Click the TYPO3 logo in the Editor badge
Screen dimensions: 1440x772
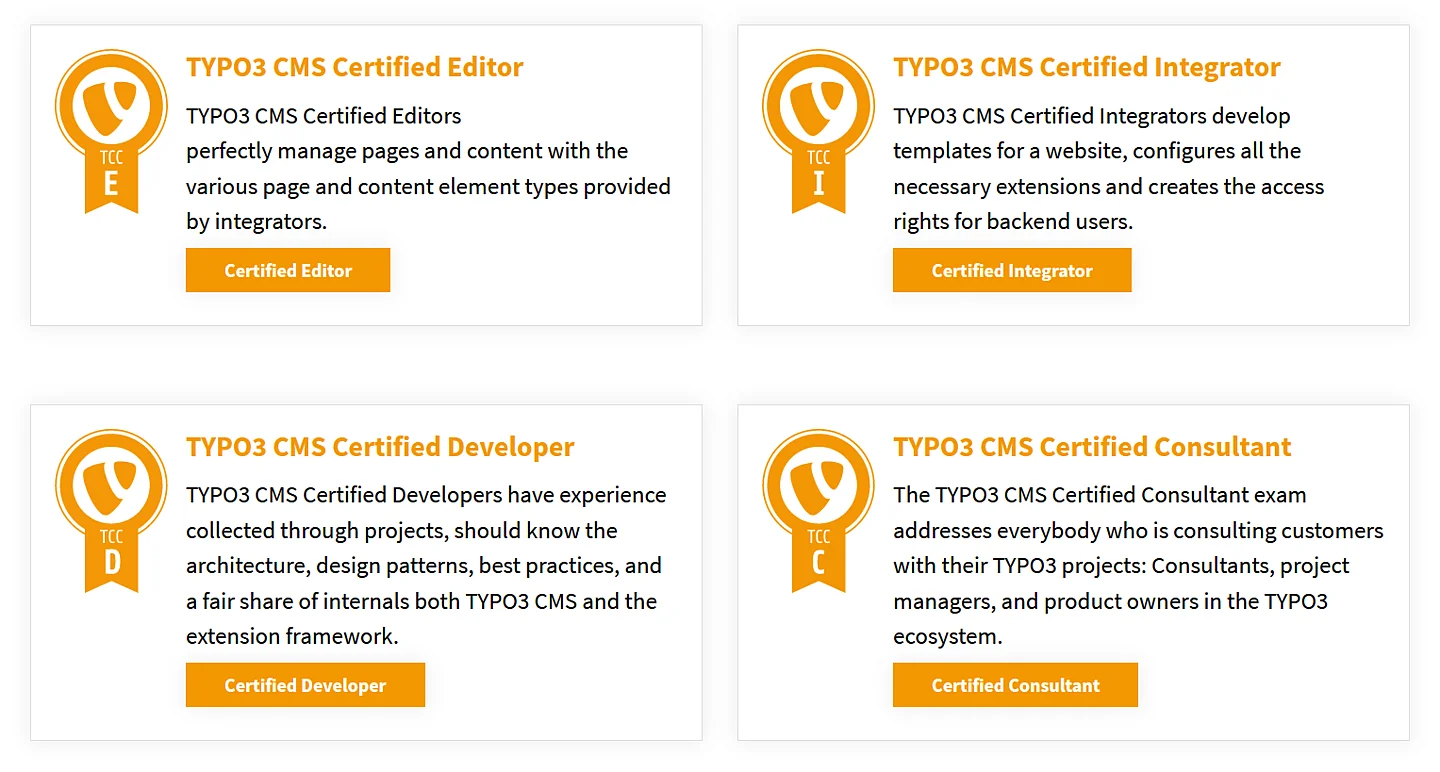coord(111,105)
